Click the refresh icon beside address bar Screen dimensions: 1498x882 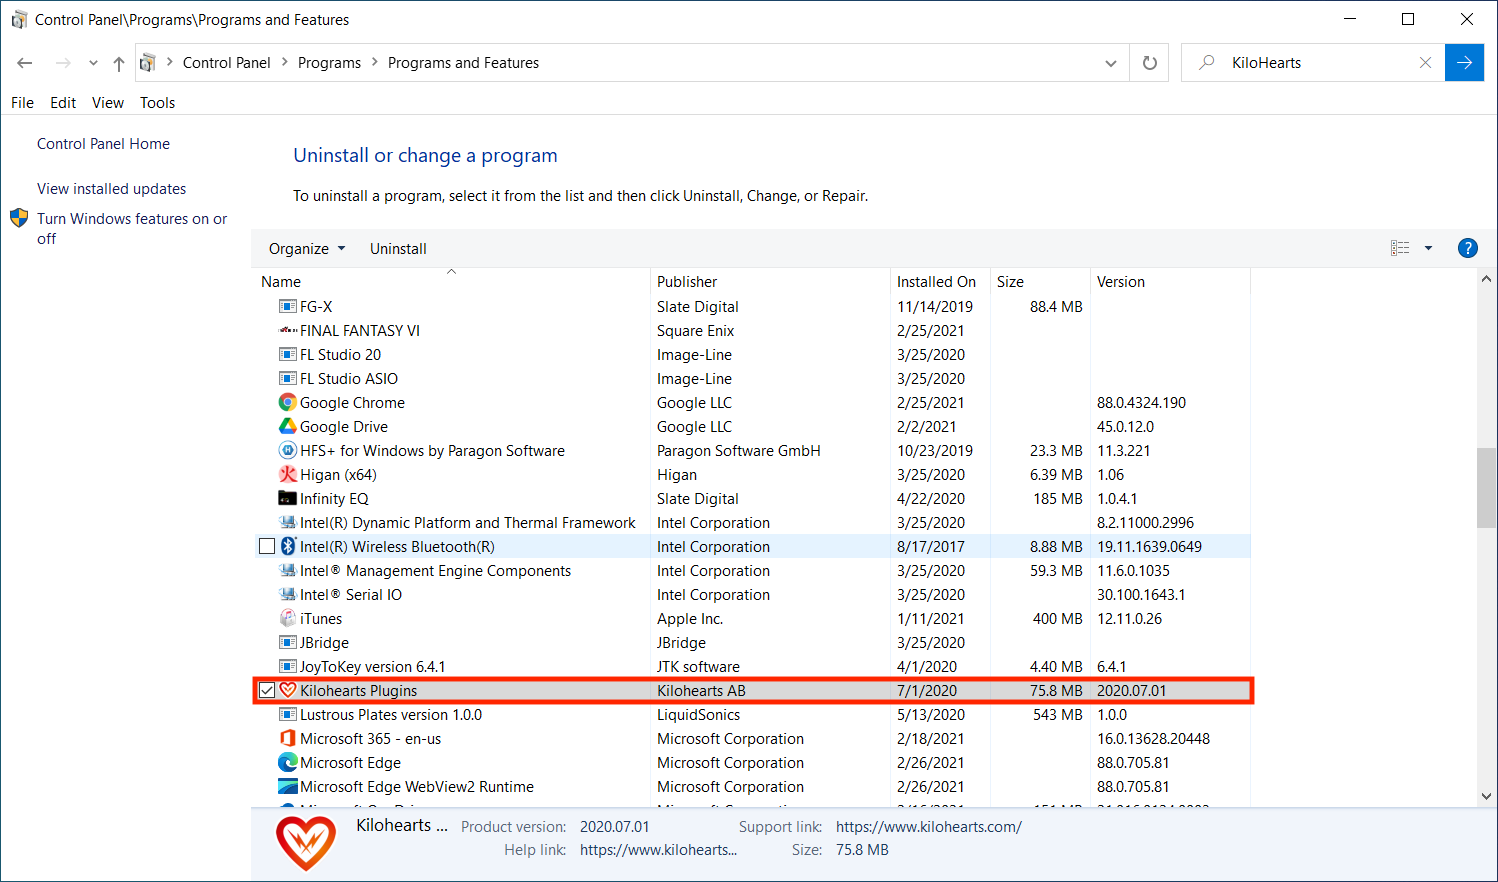pyautogui.click(x=1150, y=63)
